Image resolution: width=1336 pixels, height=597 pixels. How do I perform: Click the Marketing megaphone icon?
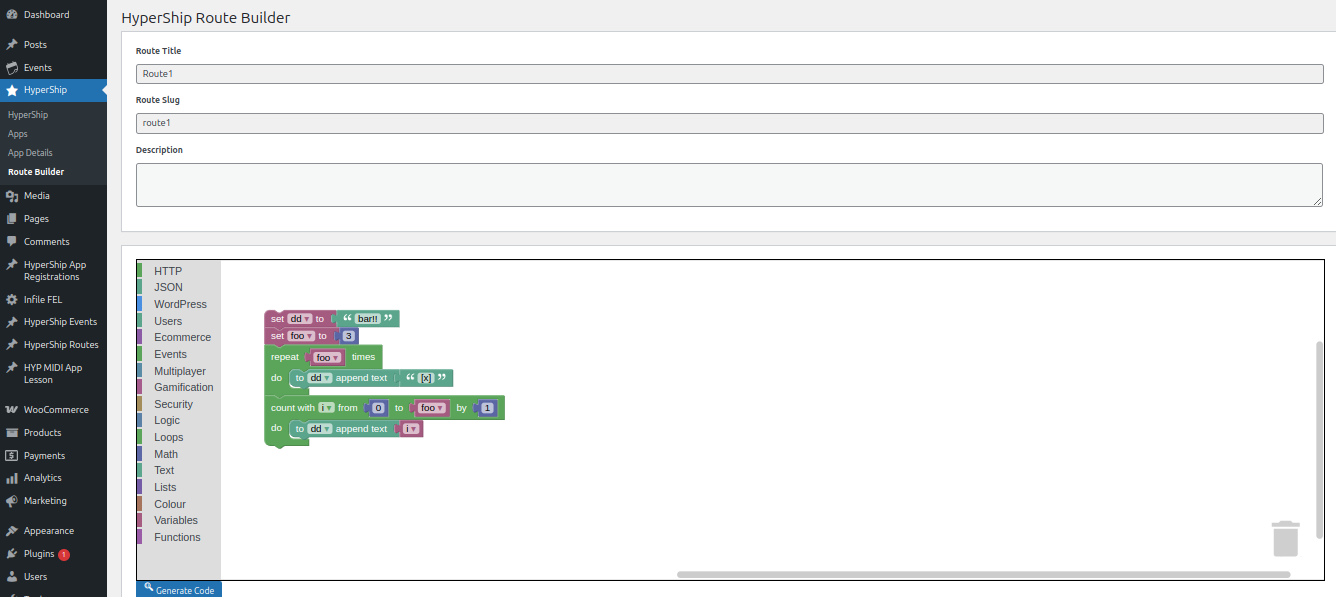12,501
